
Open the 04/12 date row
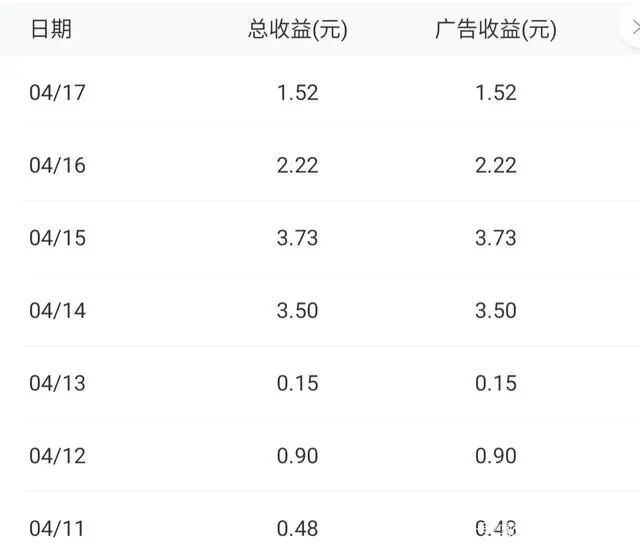(320, 456)
